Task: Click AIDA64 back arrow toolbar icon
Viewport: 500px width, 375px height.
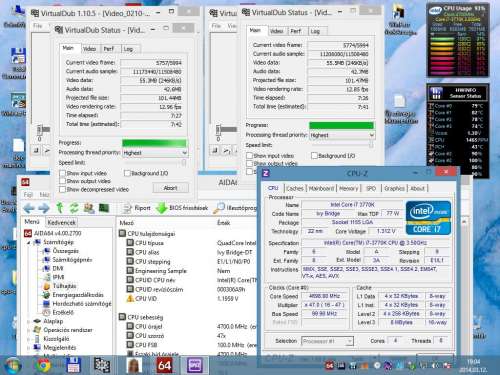Action: pyautogui.click(x=29, y=208)
